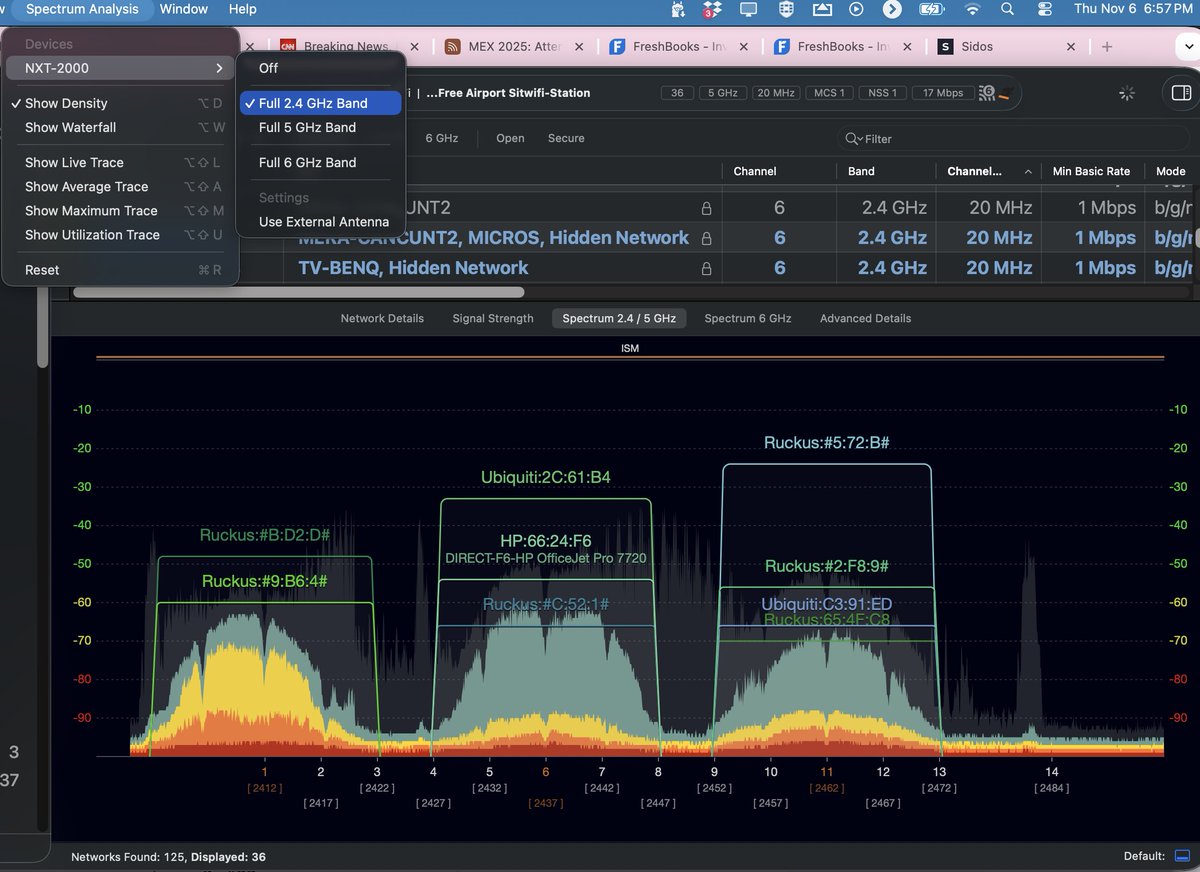This screenshot has width=1200, height=872.
Task: Select Full 2.4 GHz Band option
Action: click(x=321, y=103)
